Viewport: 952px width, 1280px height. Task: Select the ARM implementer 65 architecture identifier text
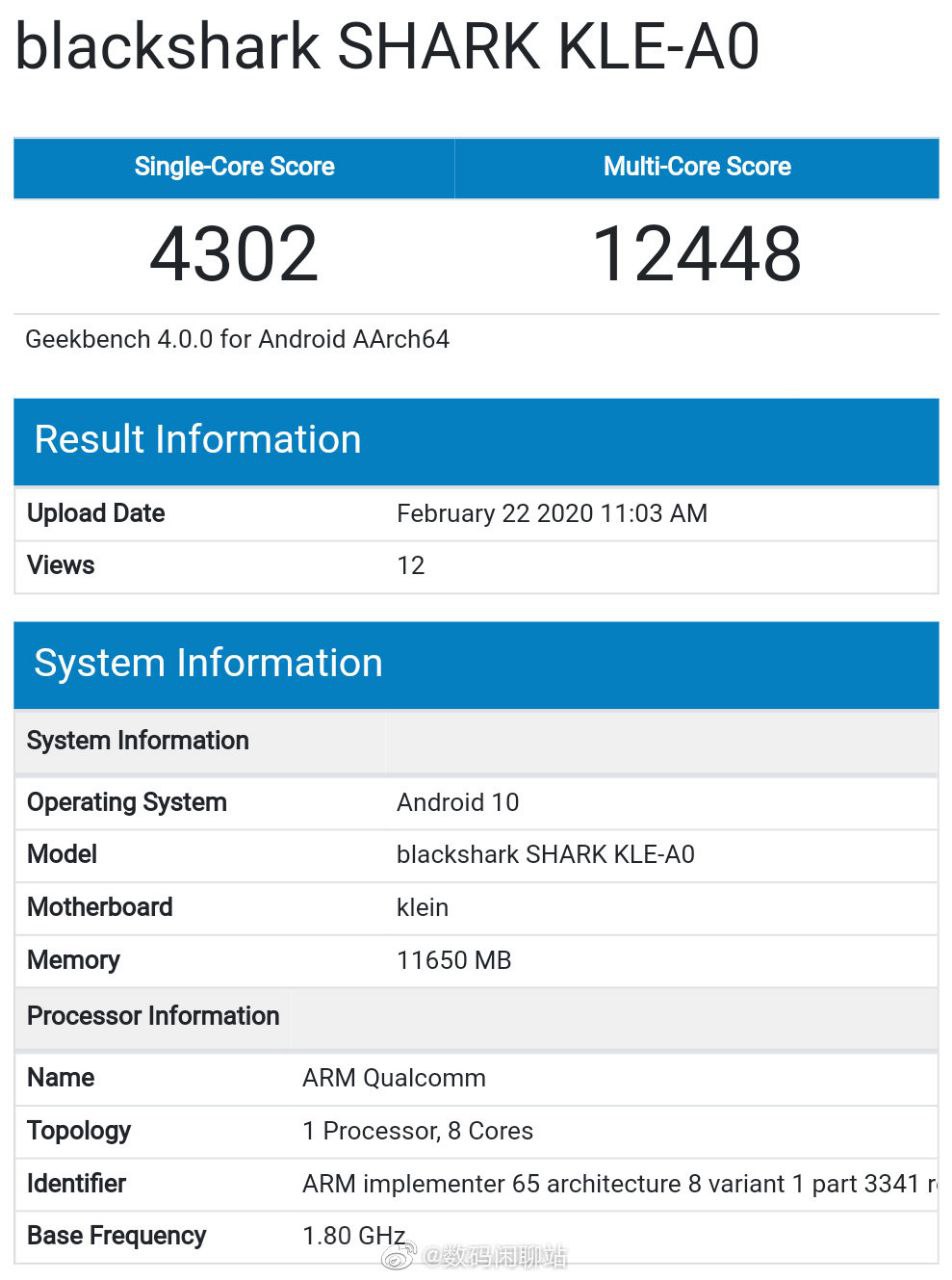pyautogui.click(x=620, y=1184)
